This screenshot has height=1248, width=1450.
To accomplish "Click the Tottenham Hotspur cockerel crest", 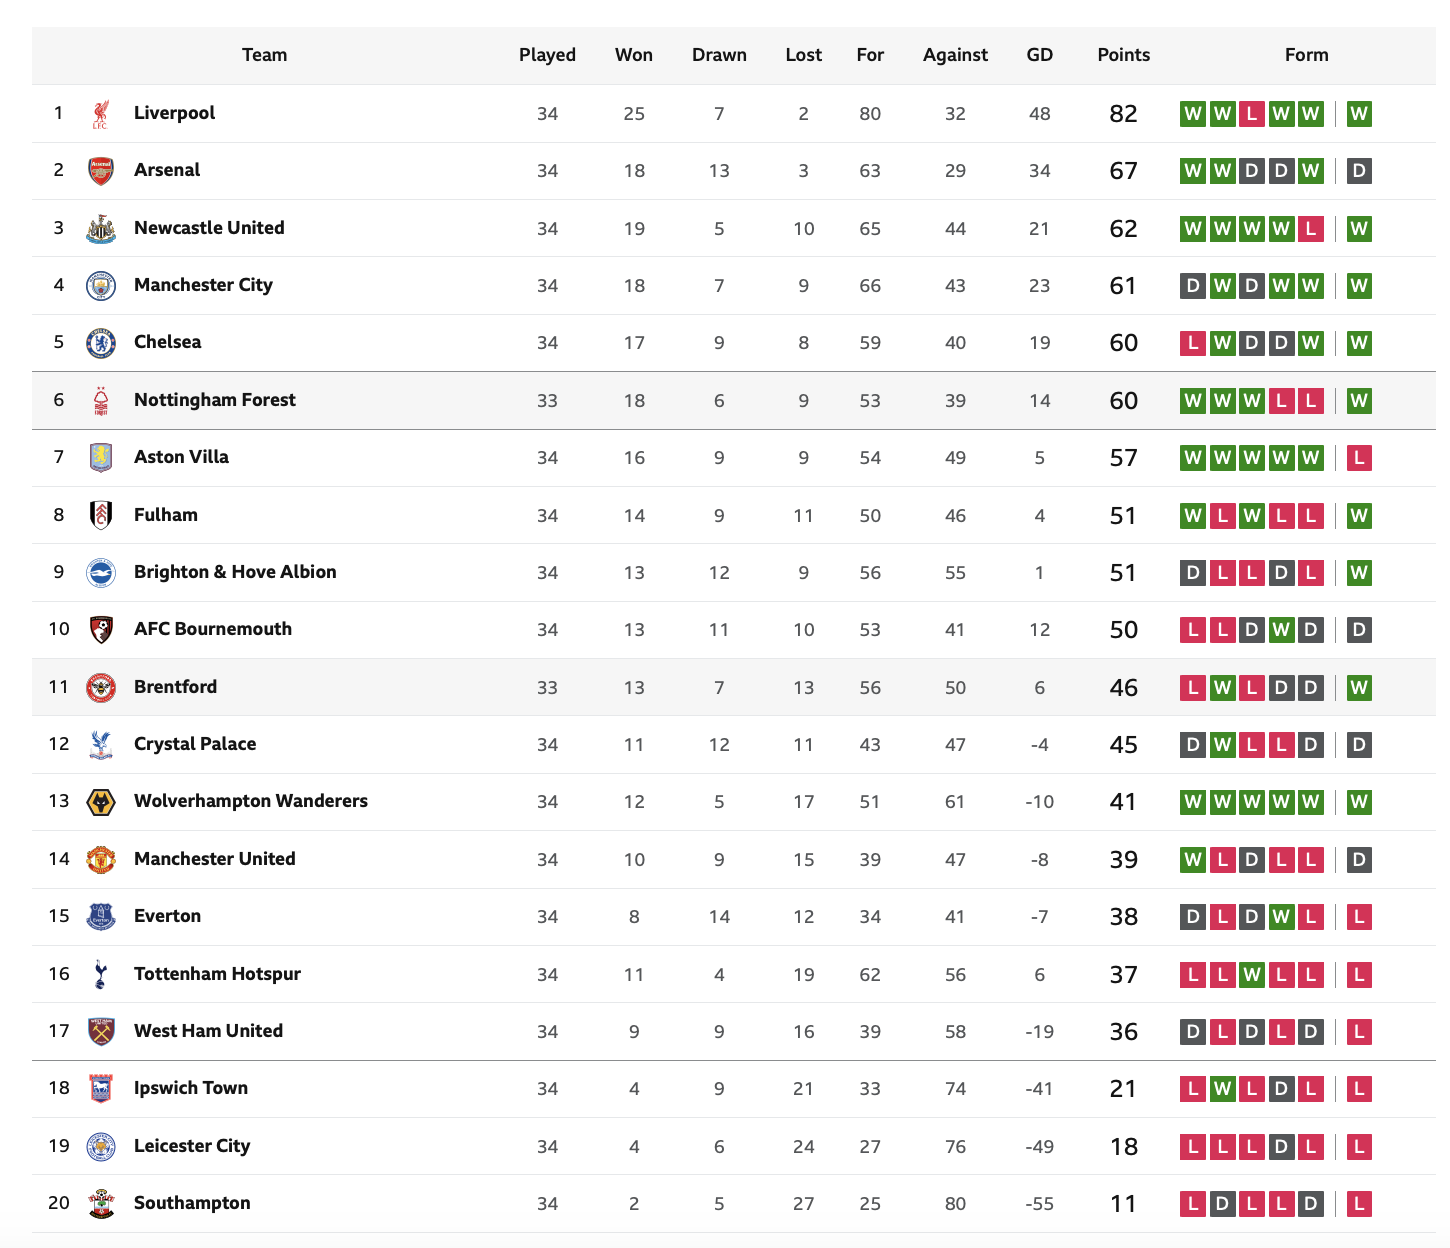I will pyautogui.click(x=100, y=974).
